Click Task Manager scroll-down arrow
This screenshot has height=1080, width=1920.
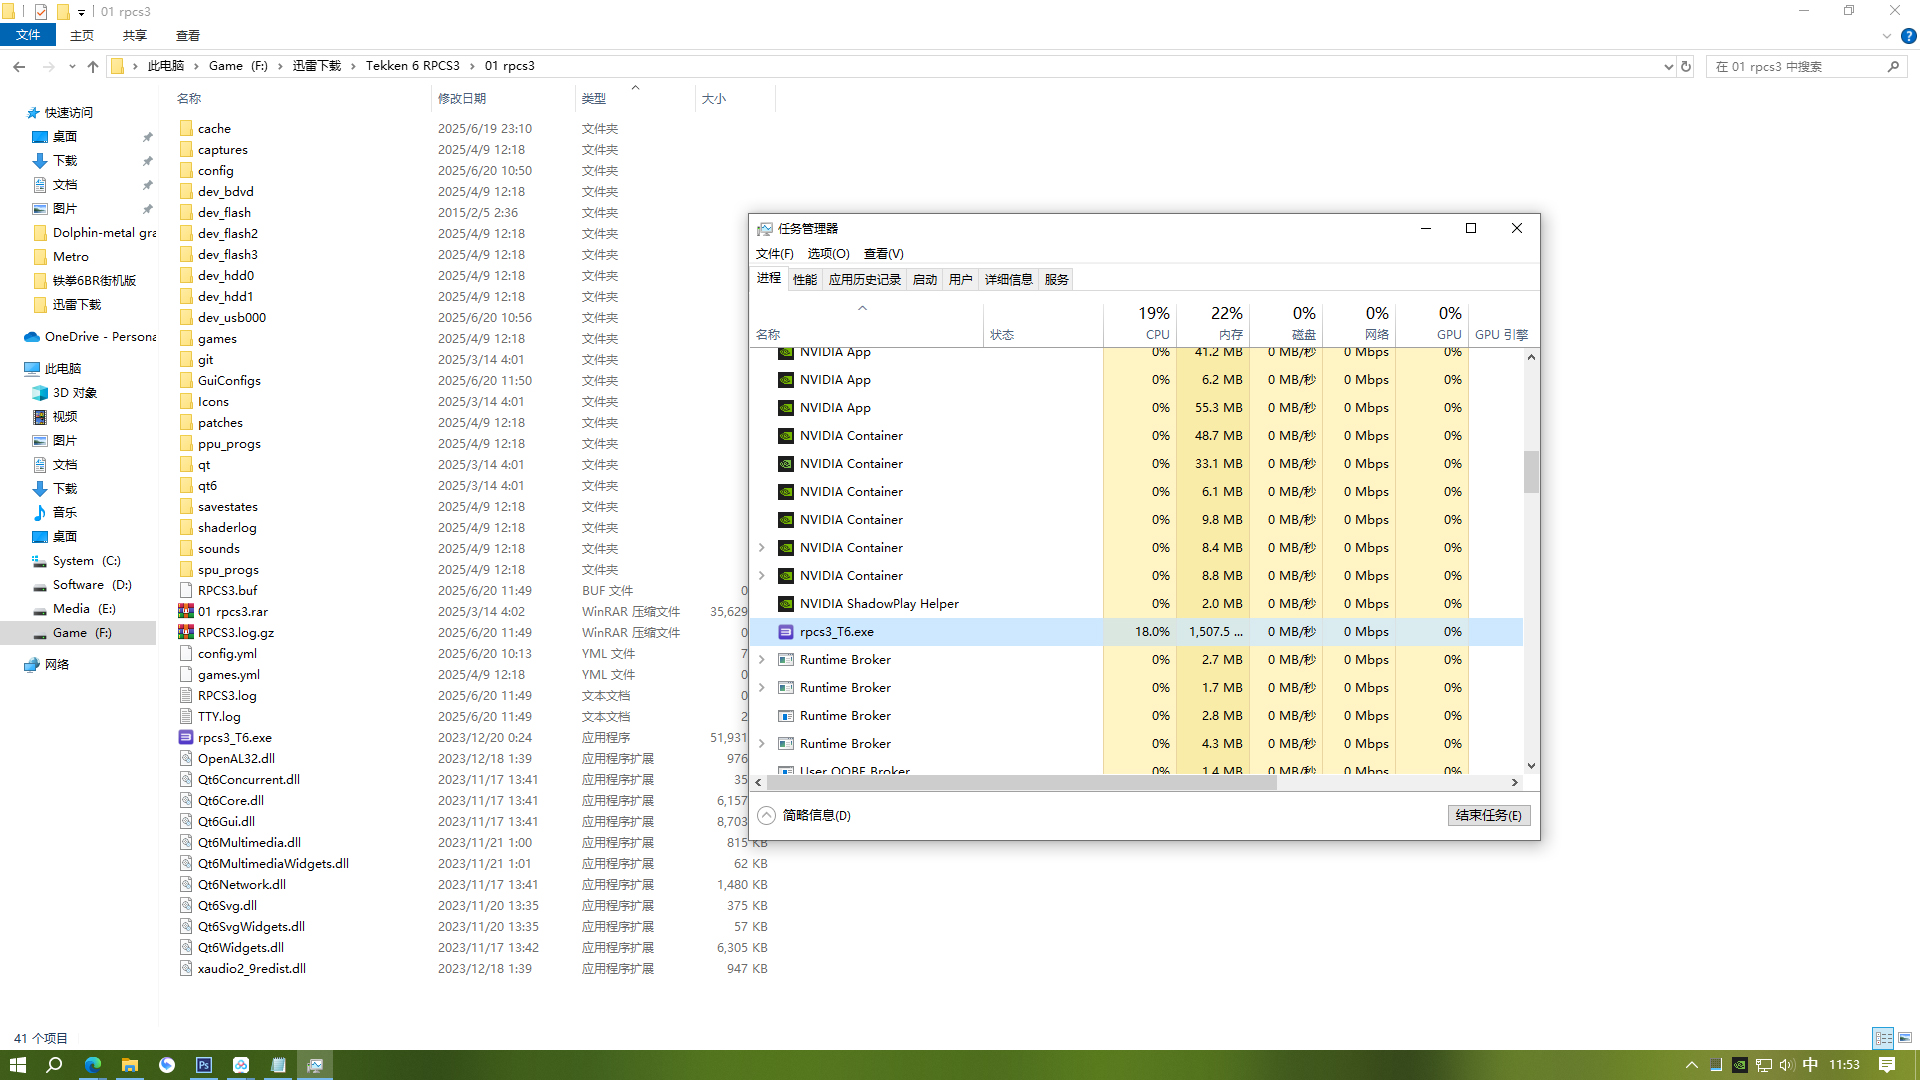[x=1531, y=766]
